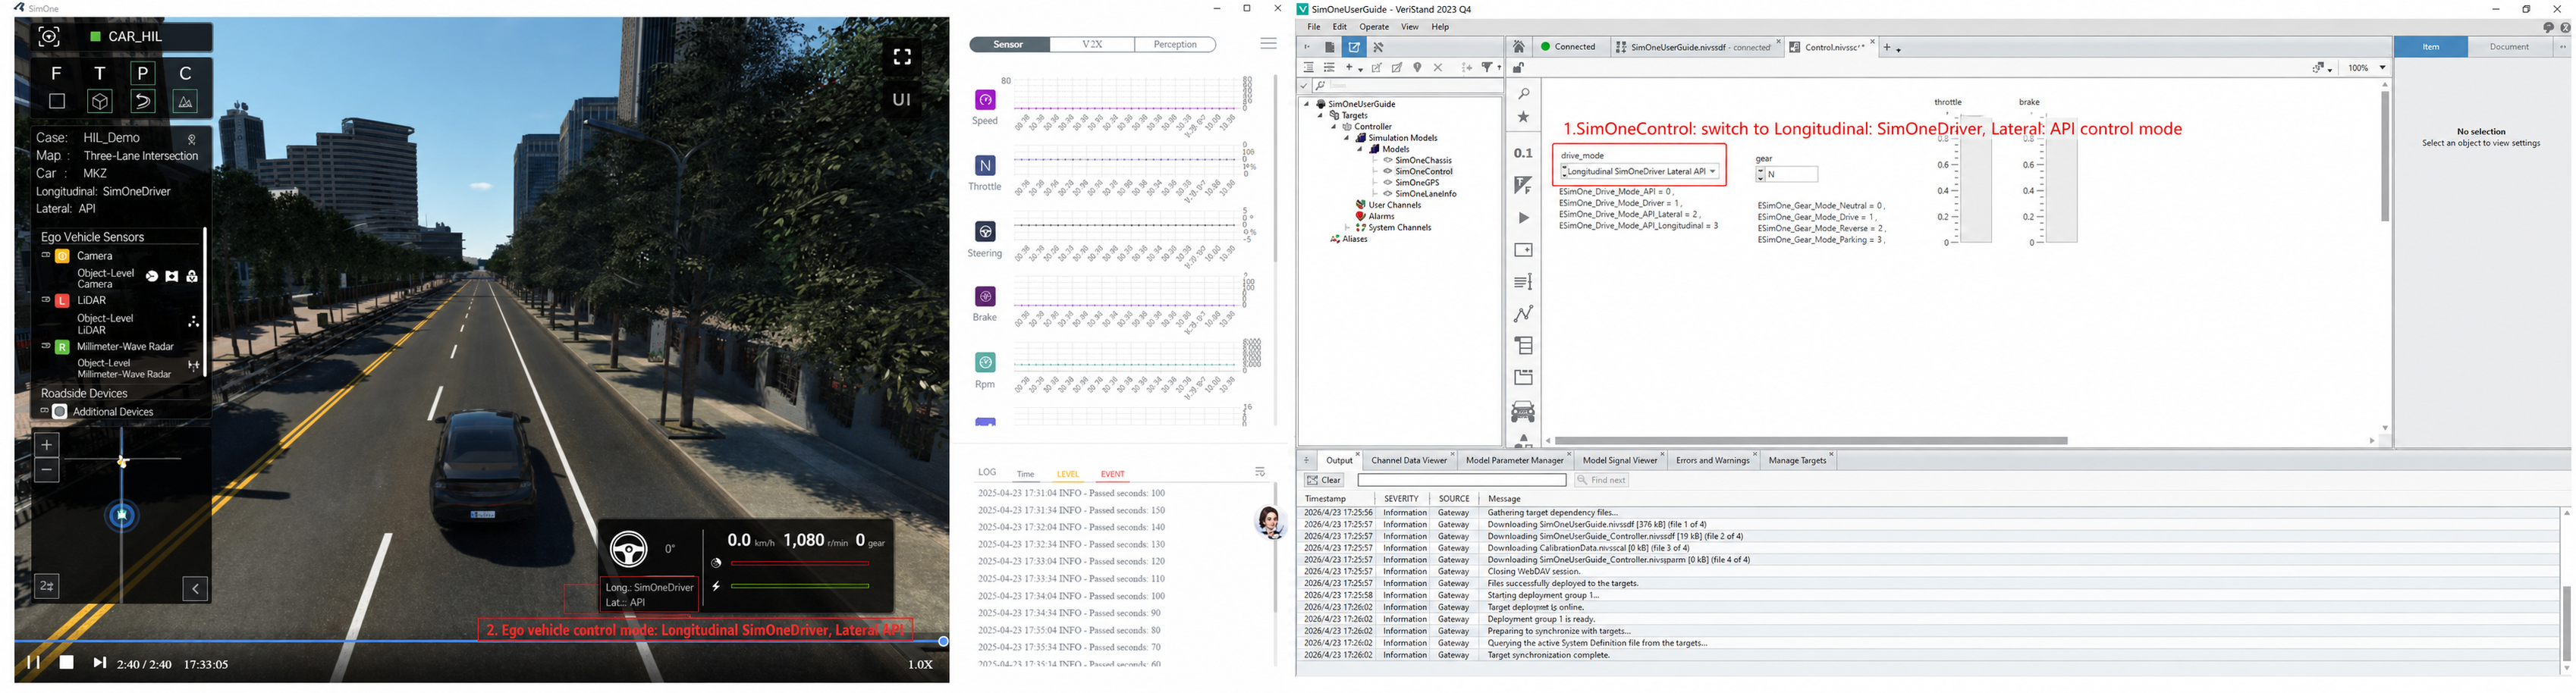Click the playback progress slider handle
Screen dimensions: 2576x693
pyautogui.click(x=942, y=641)
